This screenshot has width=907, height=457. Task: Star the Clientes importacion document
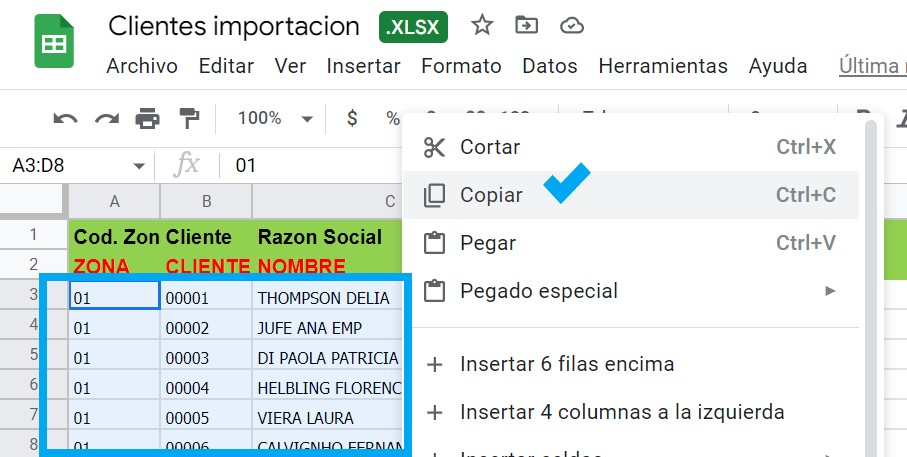(x=482, y=25)
